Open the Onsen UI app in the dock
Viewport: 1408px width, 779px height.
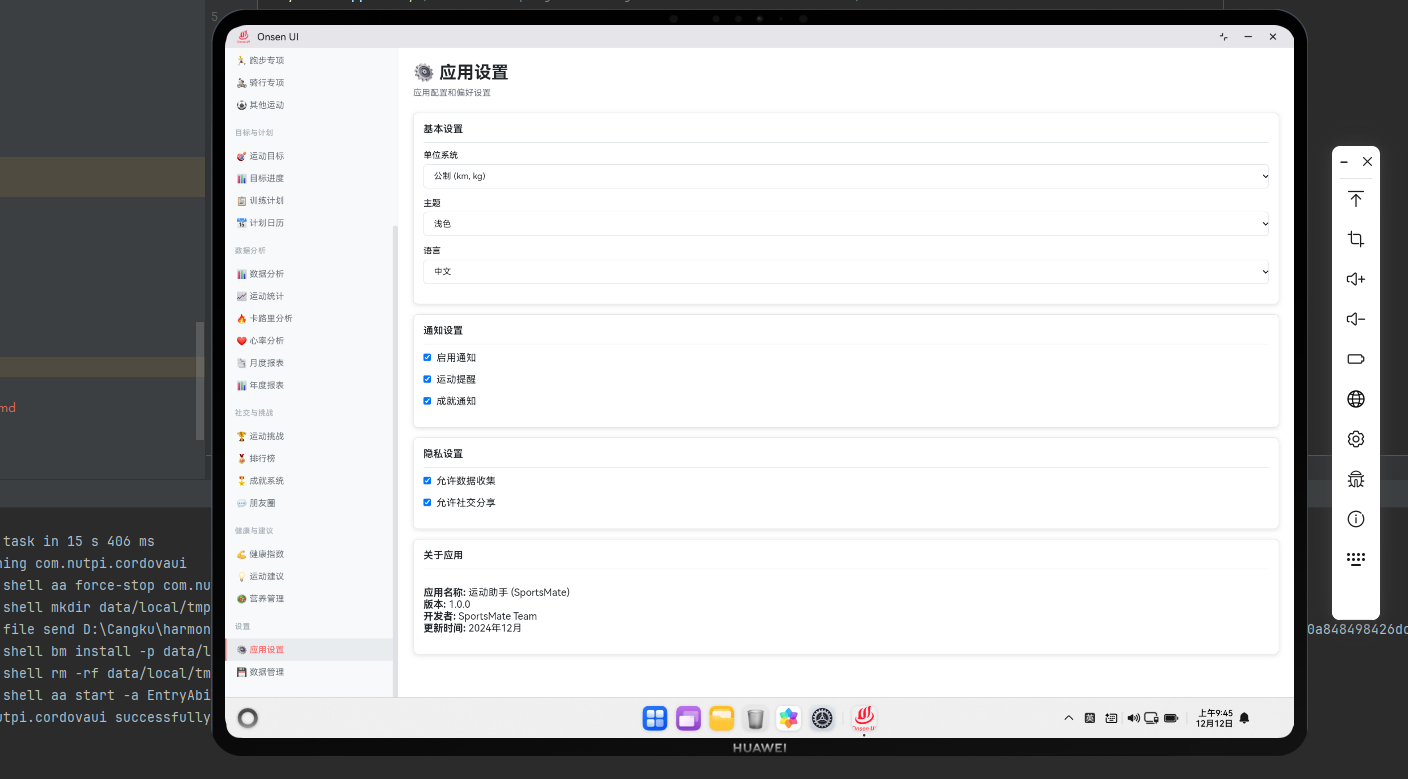tap(863, 718)
